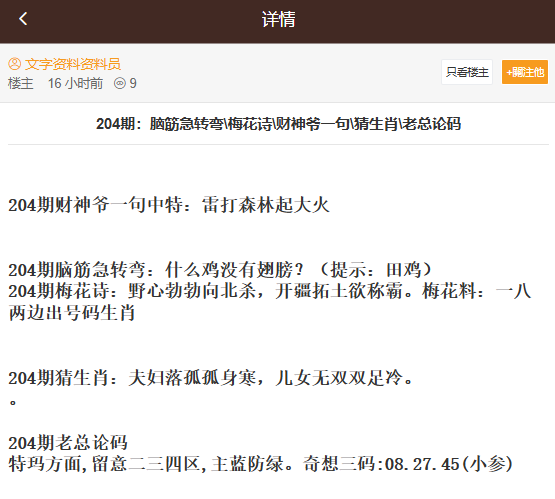Viewport: 555px width, 499px height.
Task: Follow the author with the +關注他 button
Action: click(525, 72)
